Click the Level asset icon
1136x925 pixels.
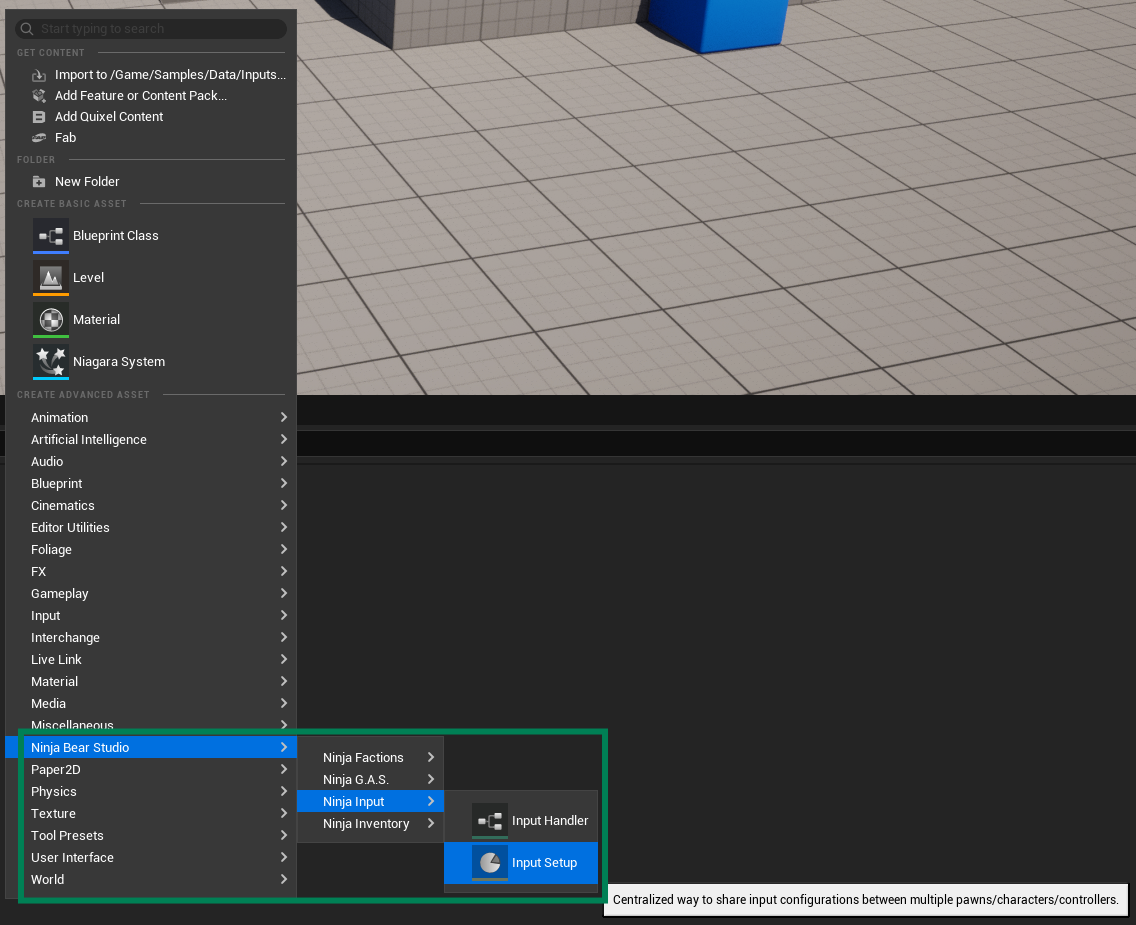pos(50,278)
